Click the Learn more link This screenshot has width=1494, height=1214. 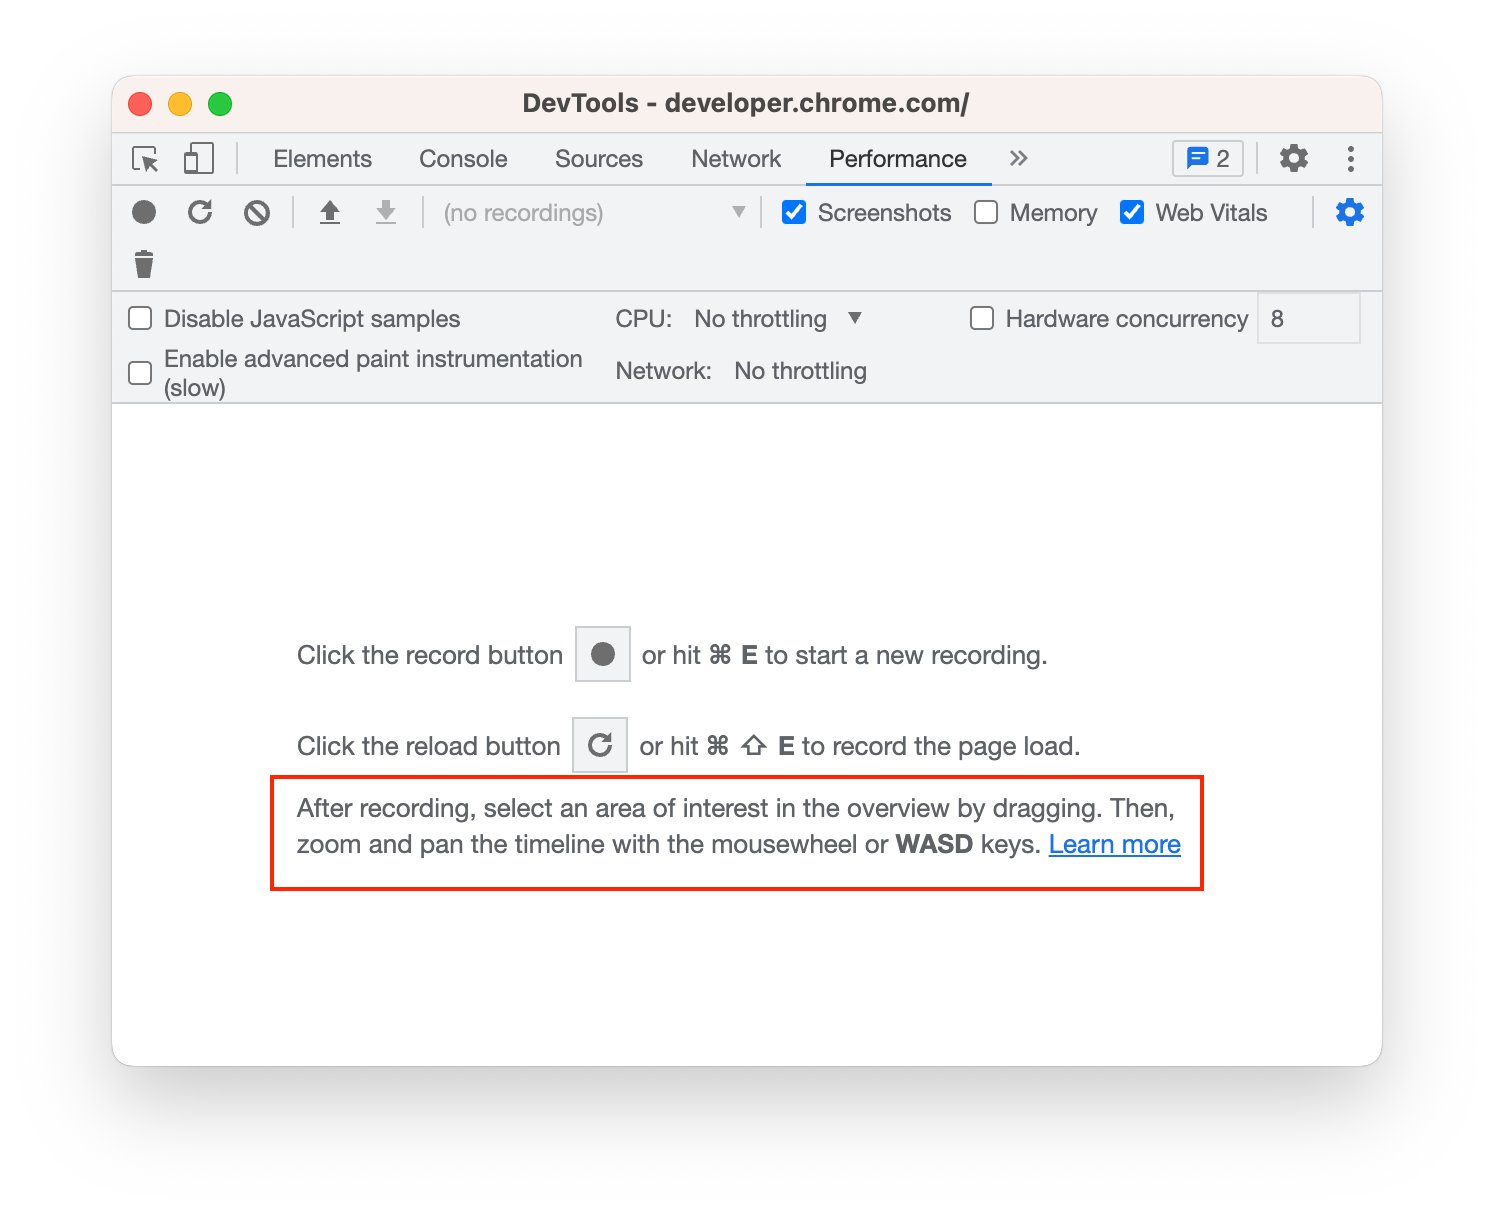coord(1114,844)
